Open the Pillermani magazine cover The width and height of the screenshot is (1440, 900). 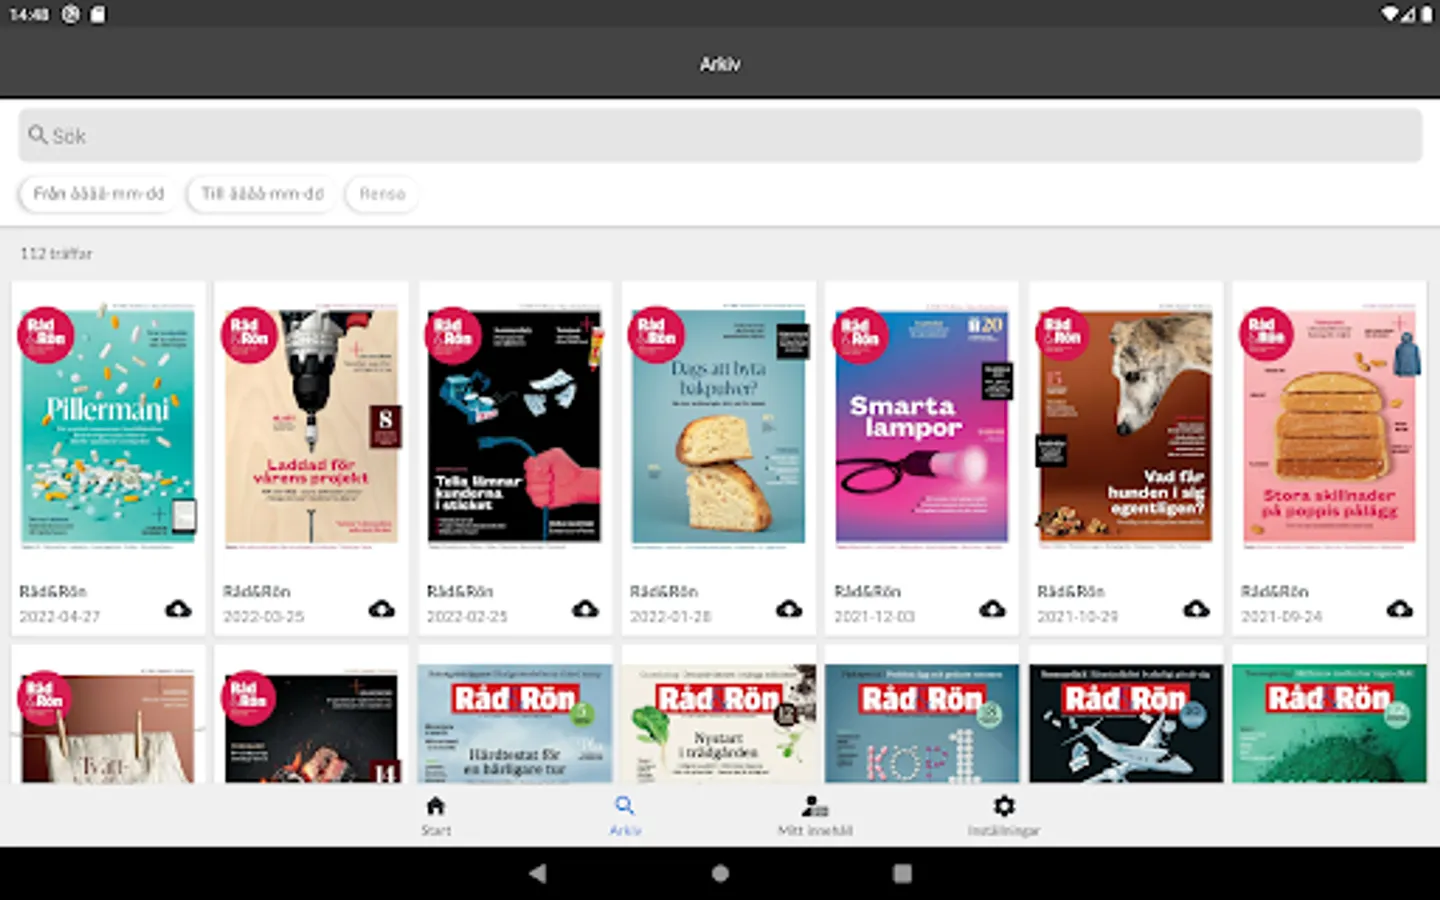click(x=108, y=427)
